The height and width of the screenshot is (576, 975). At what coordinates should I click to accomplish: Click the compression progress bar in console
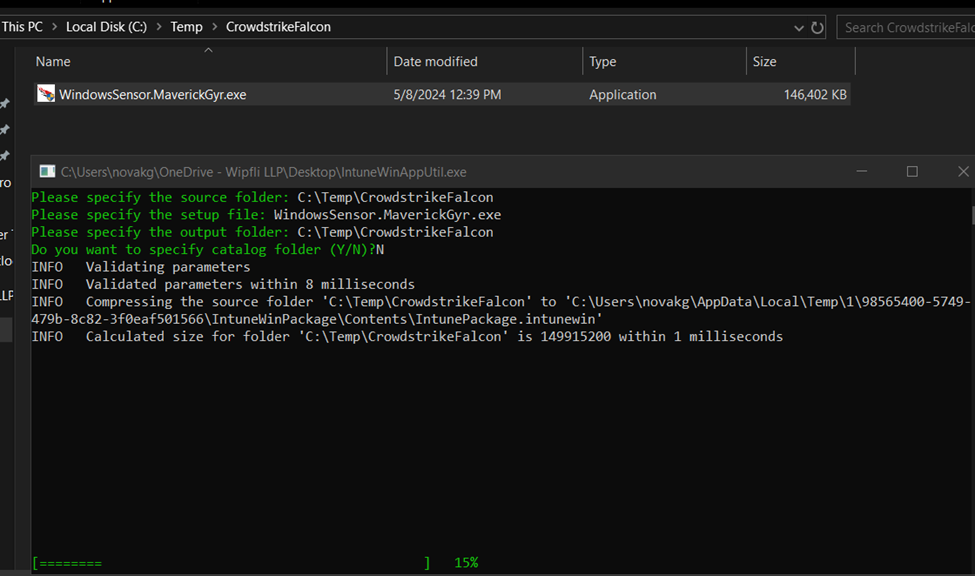[x=231, y=563]
